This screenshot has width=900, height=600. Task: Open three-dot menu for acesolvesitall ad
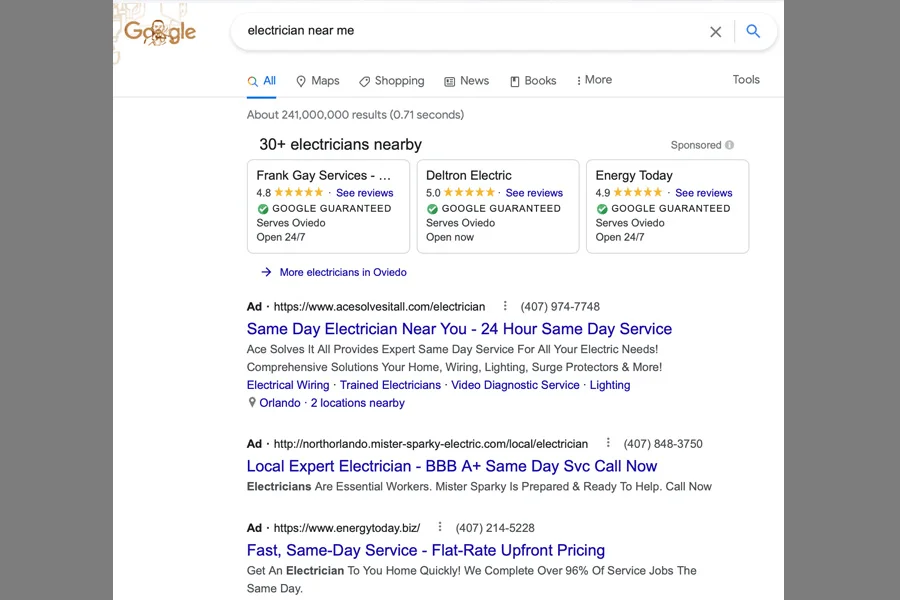pos(505,305)
